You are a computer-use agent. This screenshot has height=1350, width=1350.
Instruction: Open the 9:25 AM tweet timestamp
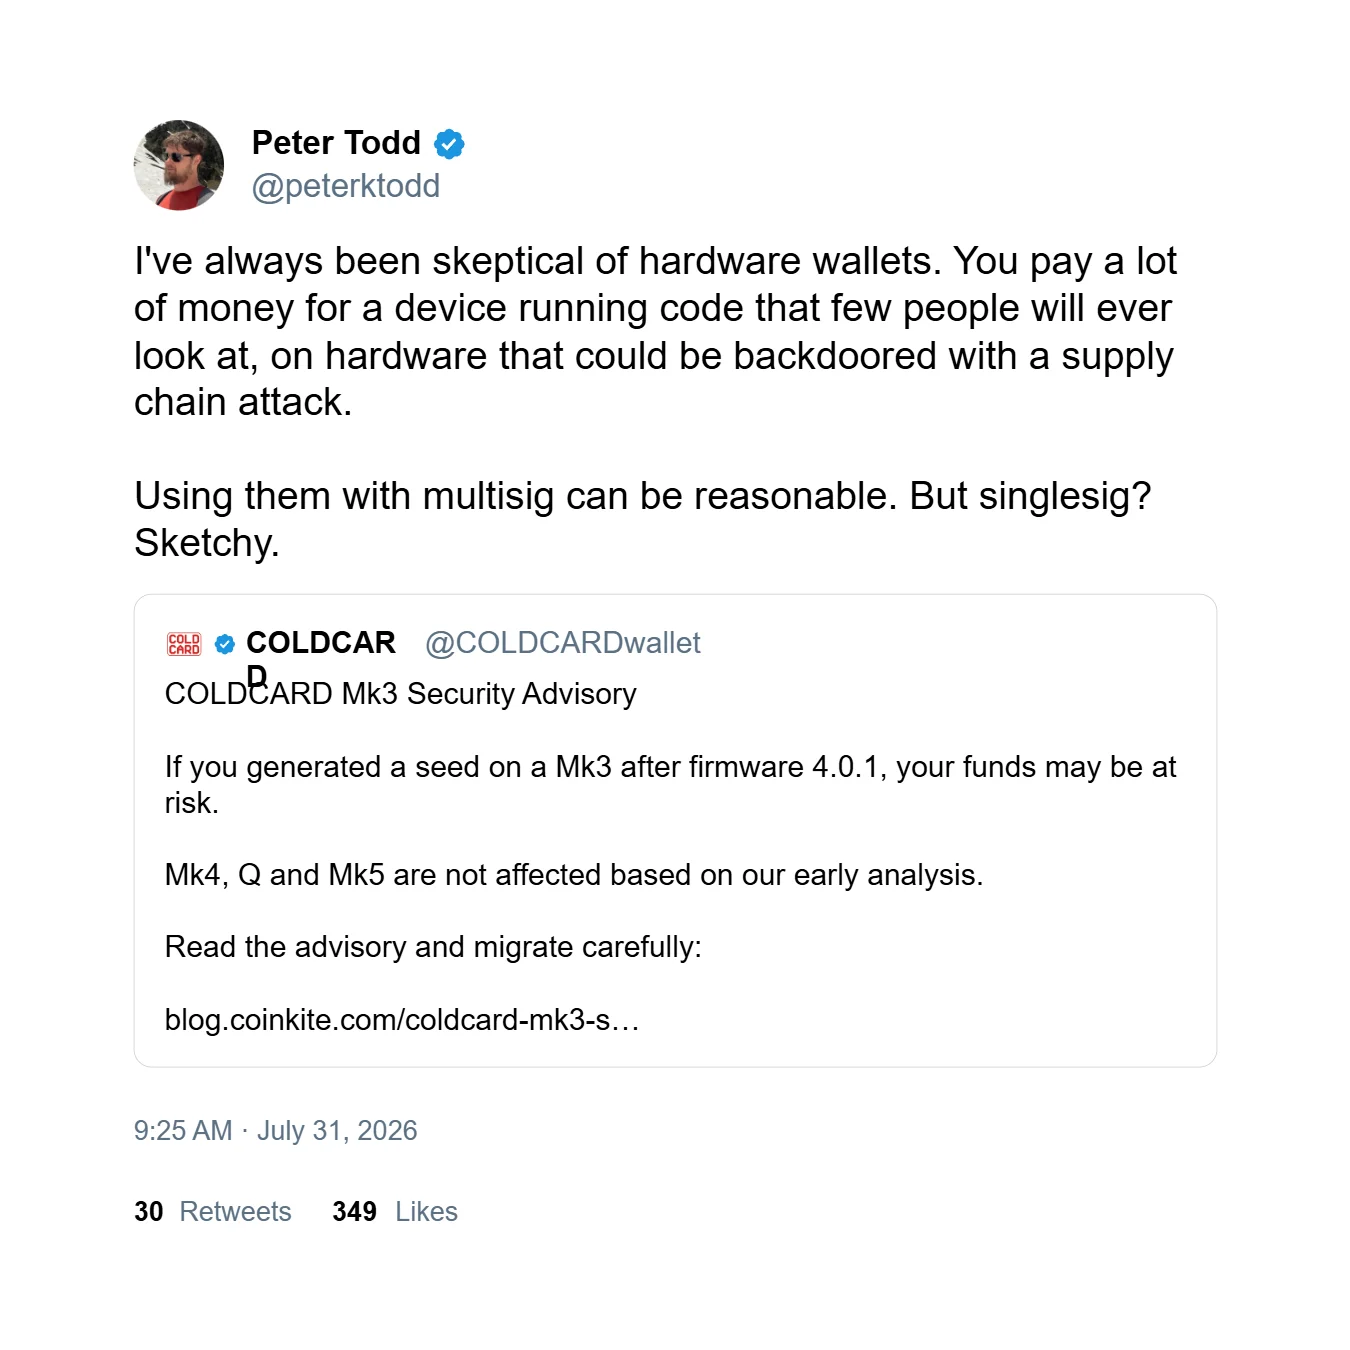point(183,1130)
